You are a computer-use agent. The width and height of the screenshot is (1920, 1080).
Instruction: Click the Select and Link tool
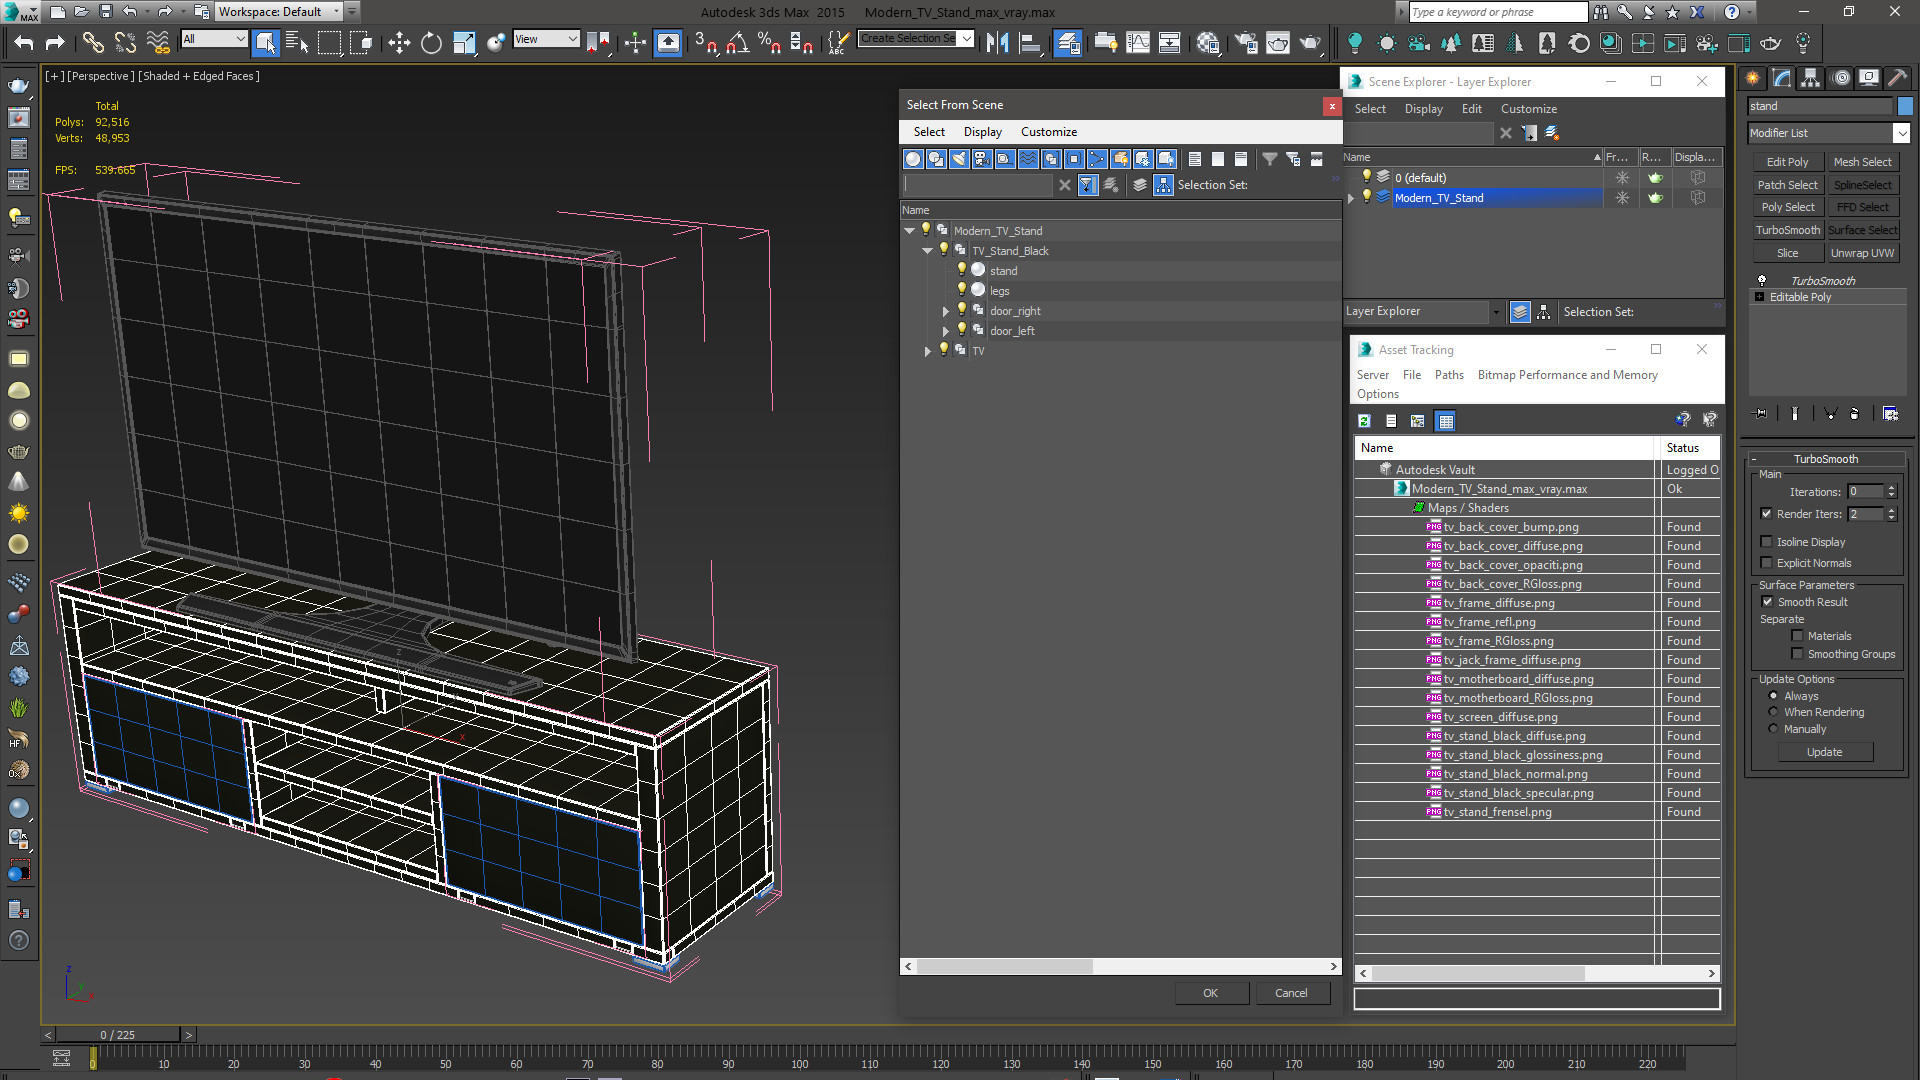coord(93,42)
